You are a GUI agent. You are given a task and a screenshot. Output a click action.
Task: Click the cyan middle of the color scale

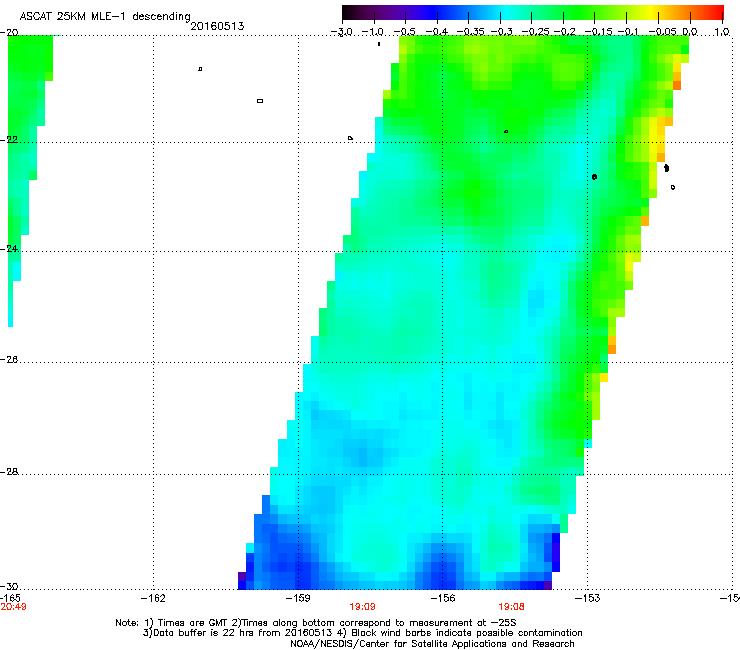(507, 12)
